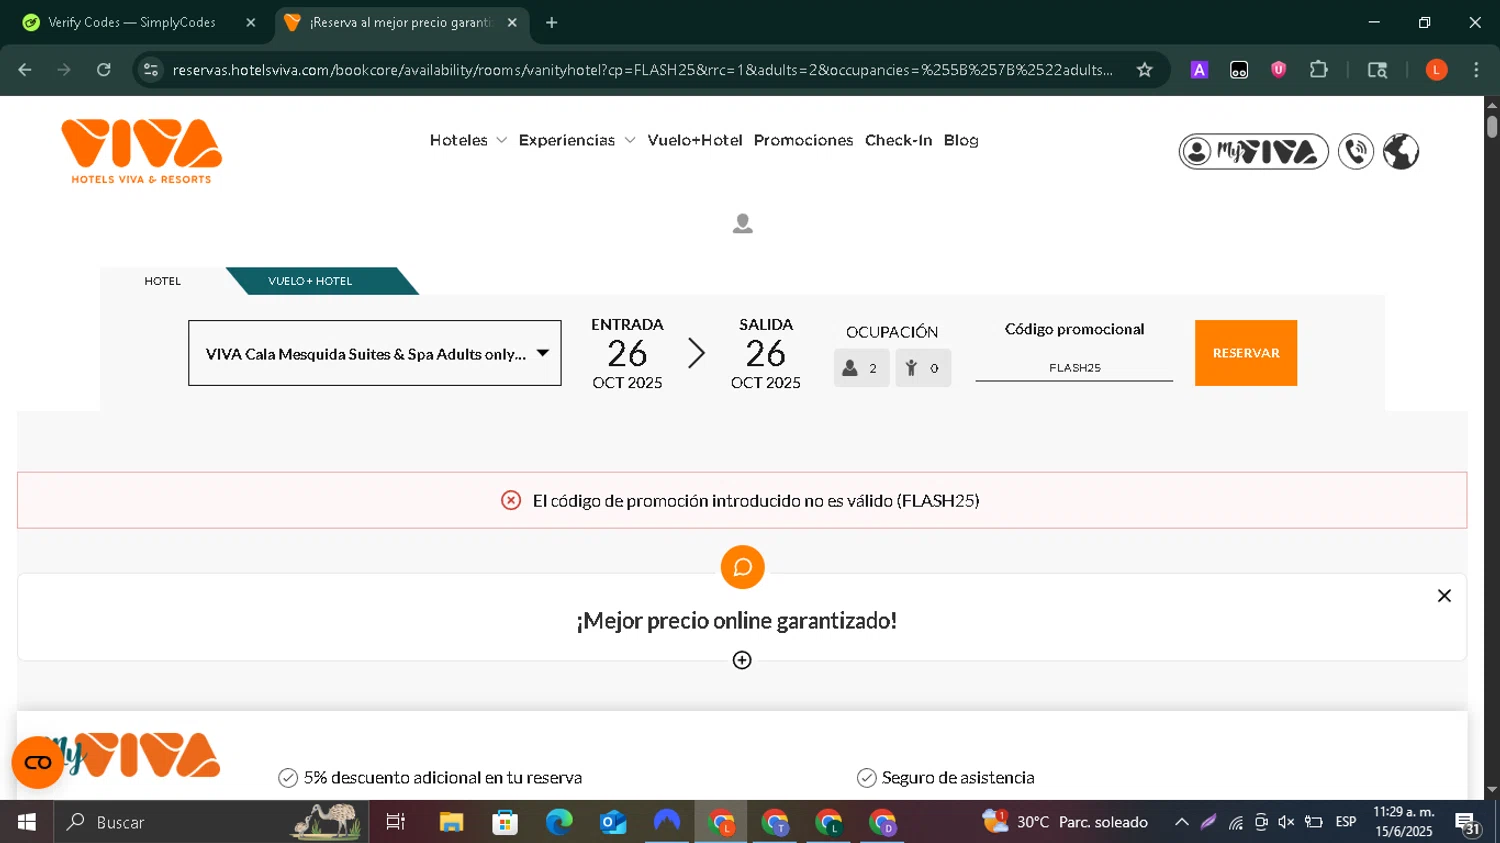Expand the best price plus icon
This screenshot has width=1500, height=843.
pos(742,660)
